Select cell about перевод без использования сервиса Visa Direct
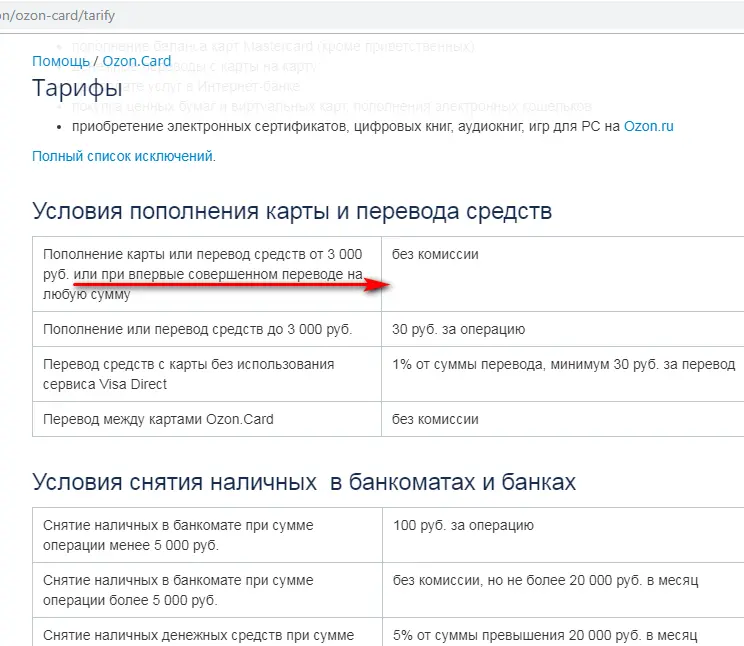This screenshot has width=744, height=646. [x=207, y=374]
